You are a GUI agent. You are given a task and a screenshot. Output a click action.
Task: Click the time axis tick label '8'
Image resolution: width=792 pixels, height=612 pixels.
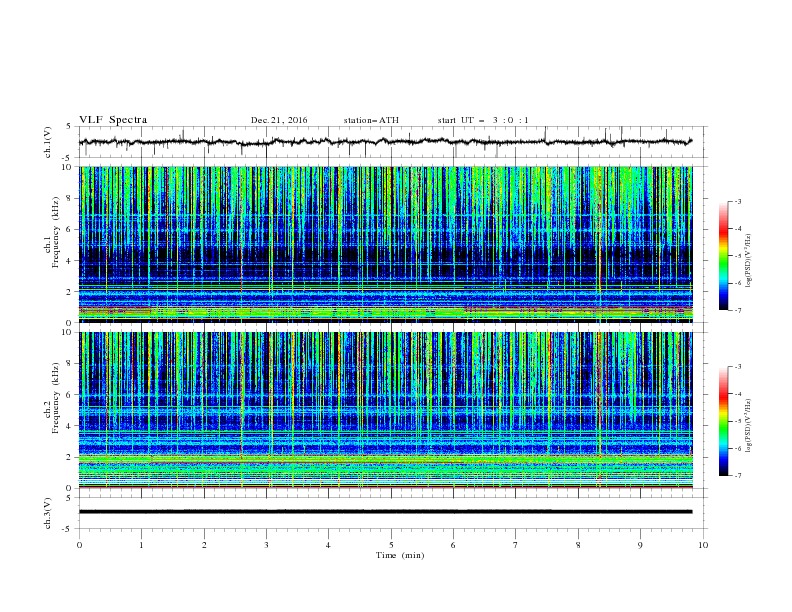(x=578, y=545)
